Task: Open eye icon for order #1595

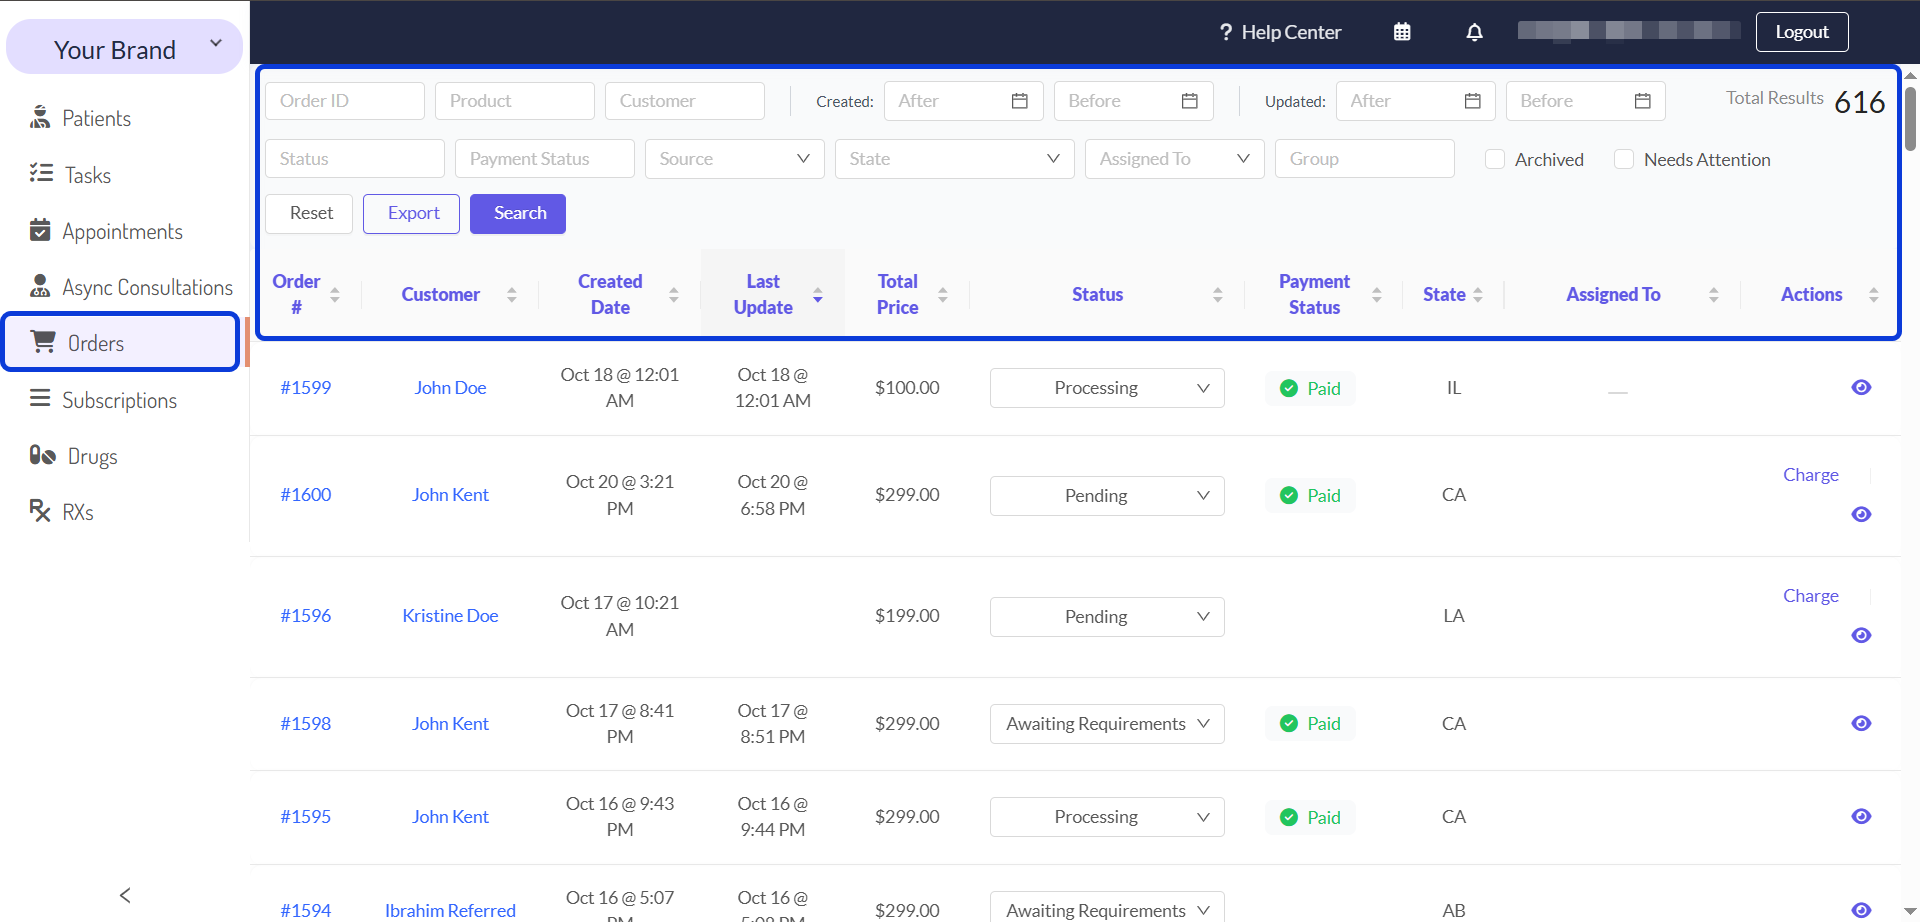Action: click(1860, 817)
